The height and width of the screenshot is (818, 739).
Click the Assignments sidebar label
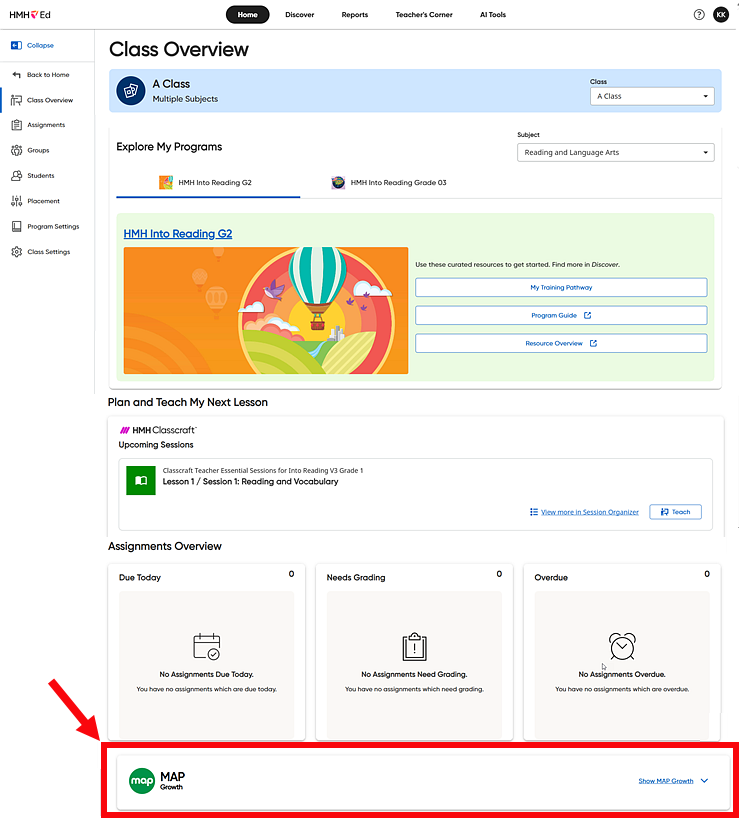pyautogui.click(x=46, y=125)
